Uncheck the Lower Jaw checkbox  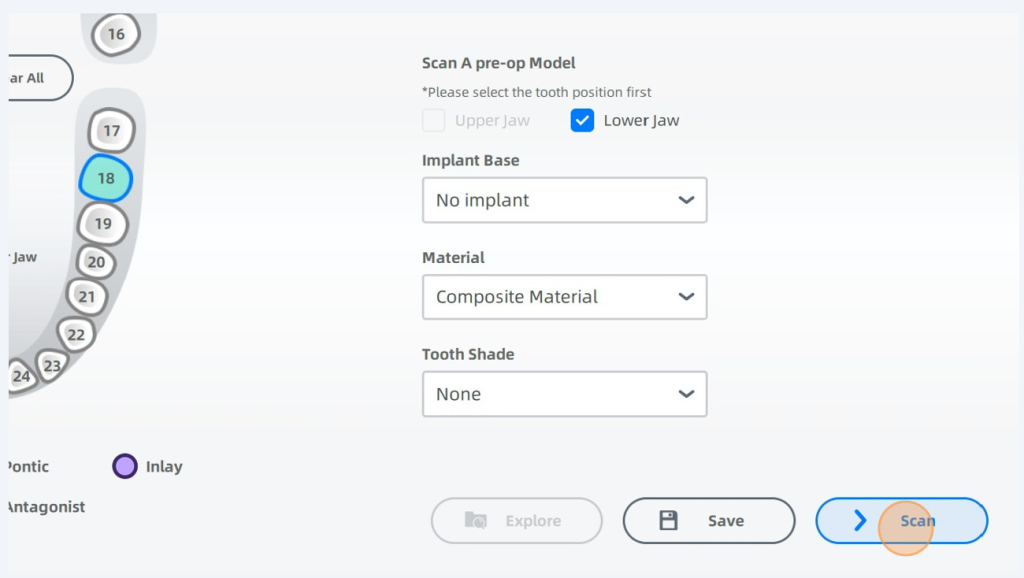coord(583,121)
